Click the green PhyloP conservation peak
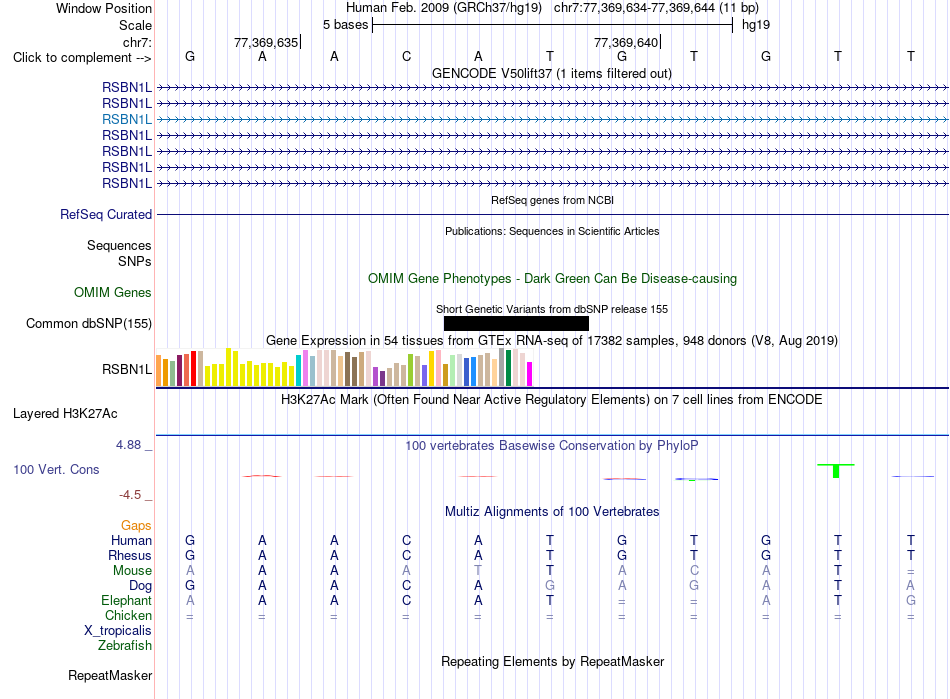The image size is (950, 699). [836, 470]
